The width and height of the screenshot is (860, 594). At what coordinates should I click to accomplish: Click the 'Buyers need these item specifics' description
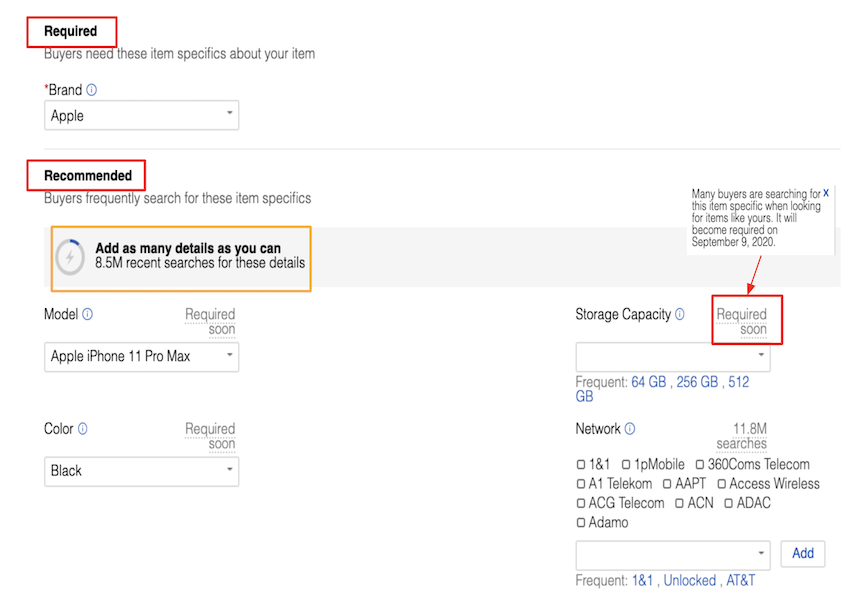179,54
